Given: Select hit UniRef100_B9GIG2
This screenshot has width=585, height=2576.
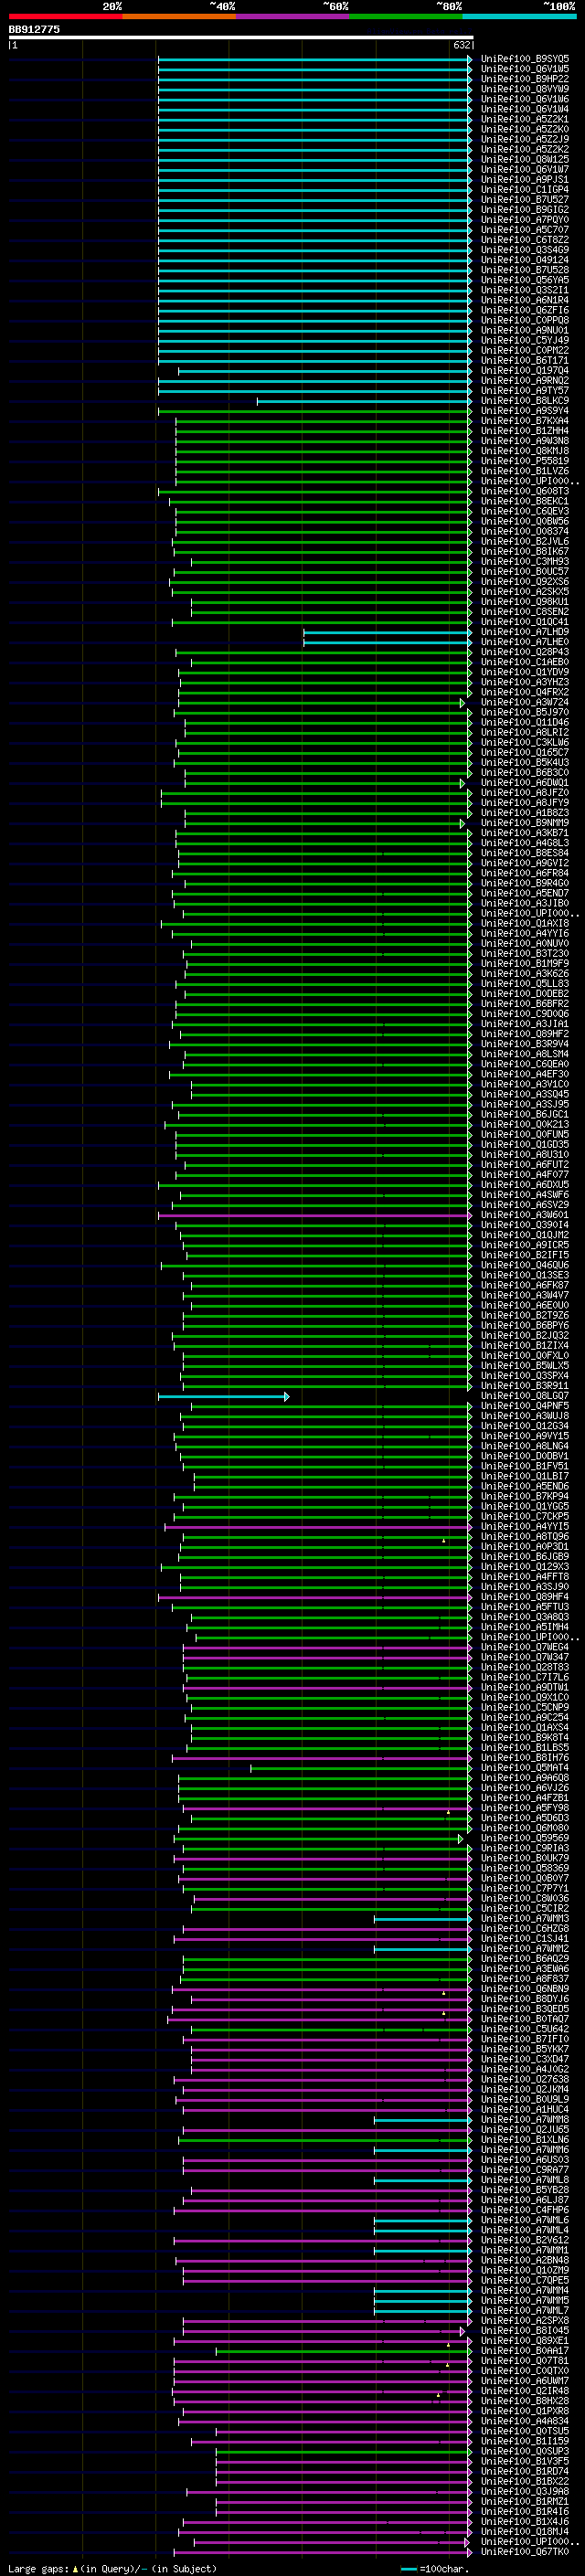Looking at the screenshot, I should point(525,209).
